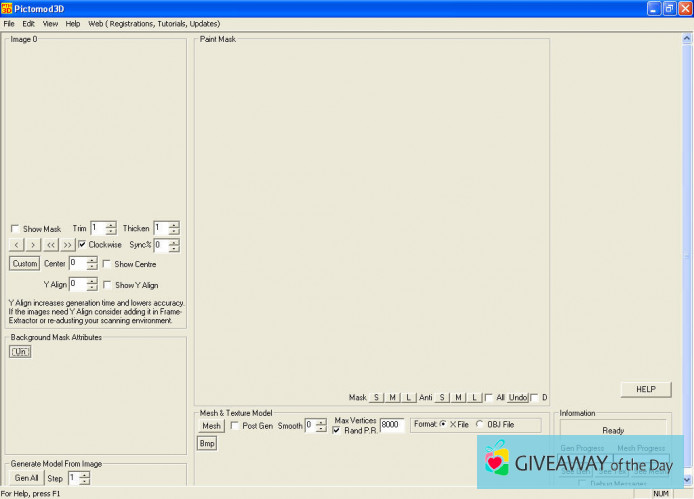Enable the Show Mask checkbox
This screenshot has height=499, width=694.
point(15,229)
